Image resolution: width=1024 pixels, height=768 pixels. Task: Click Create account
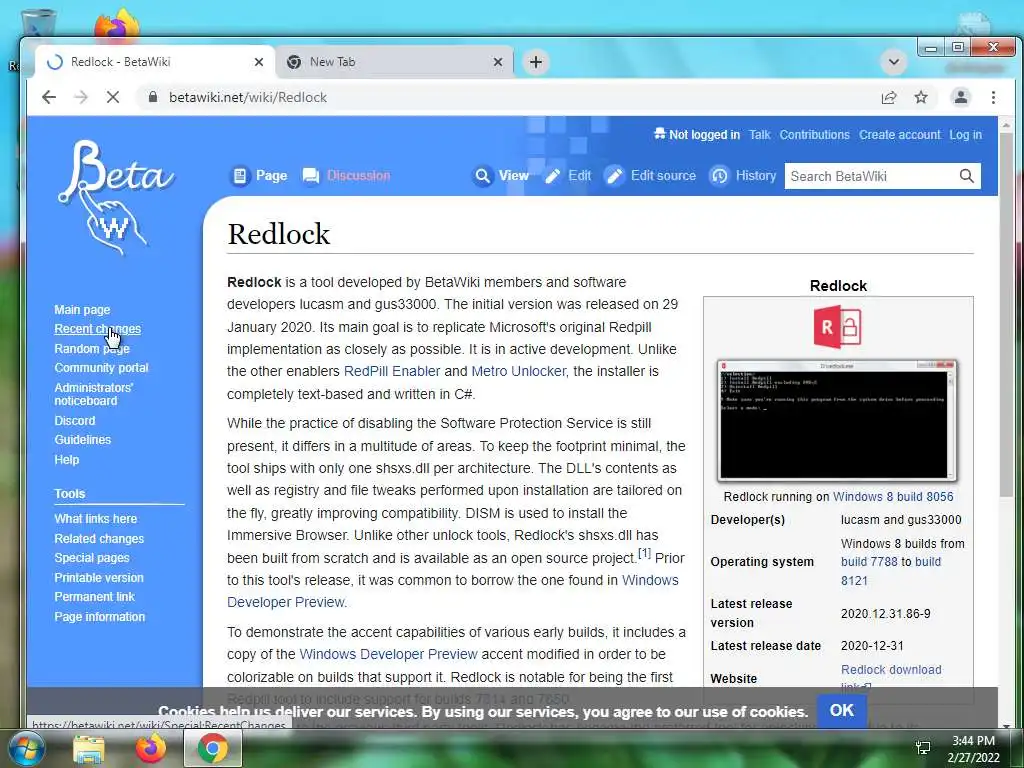coord(900,135)
